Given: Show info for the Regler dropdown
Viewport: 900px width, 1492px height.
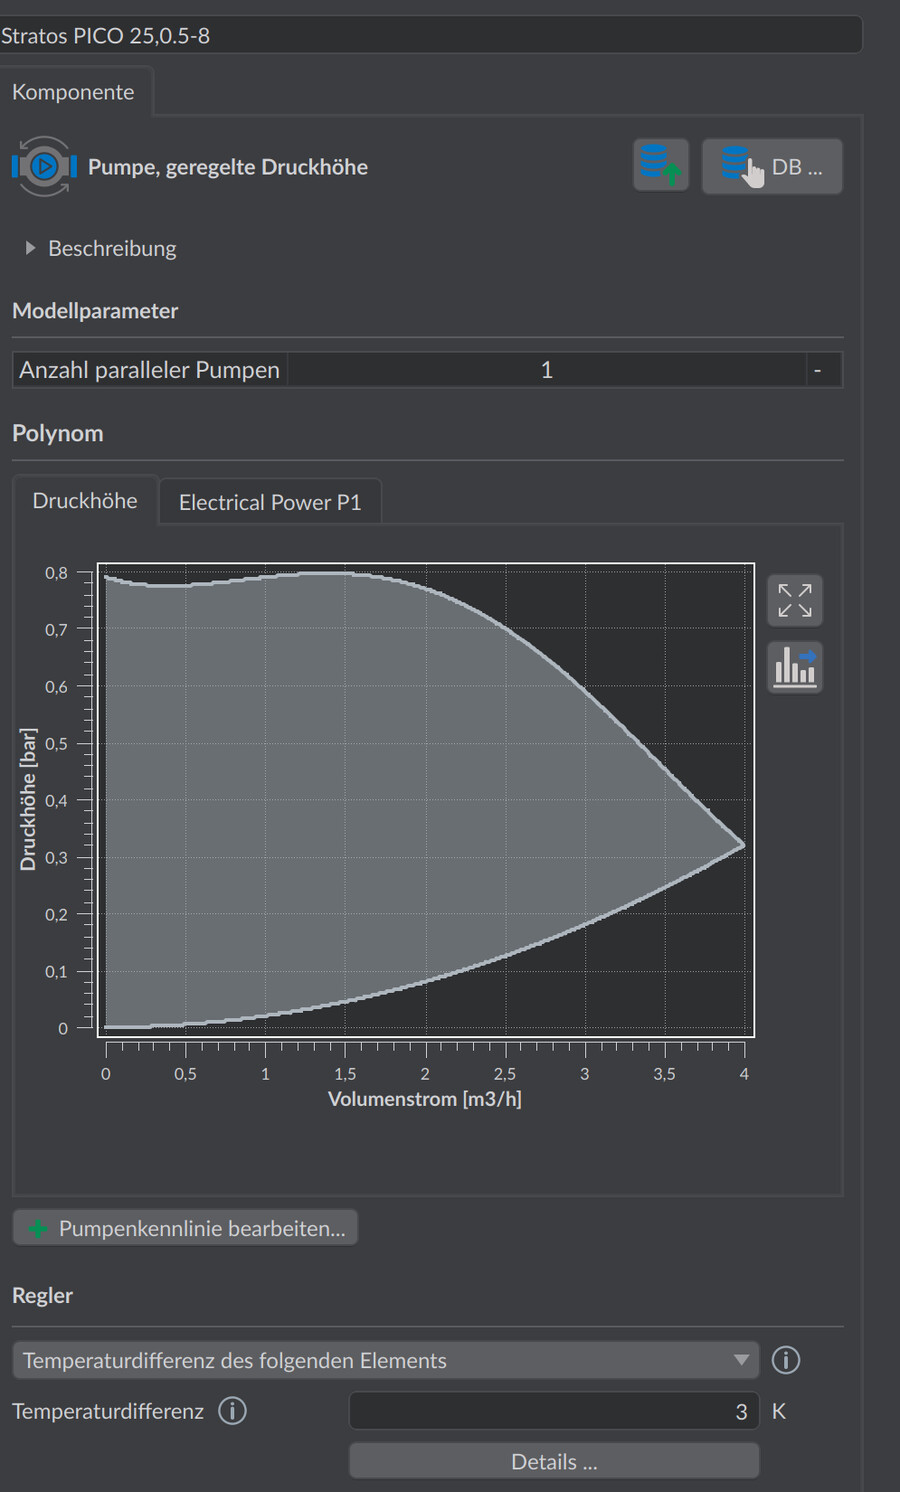Looking at the screenshot, I should pos(786,1360).
